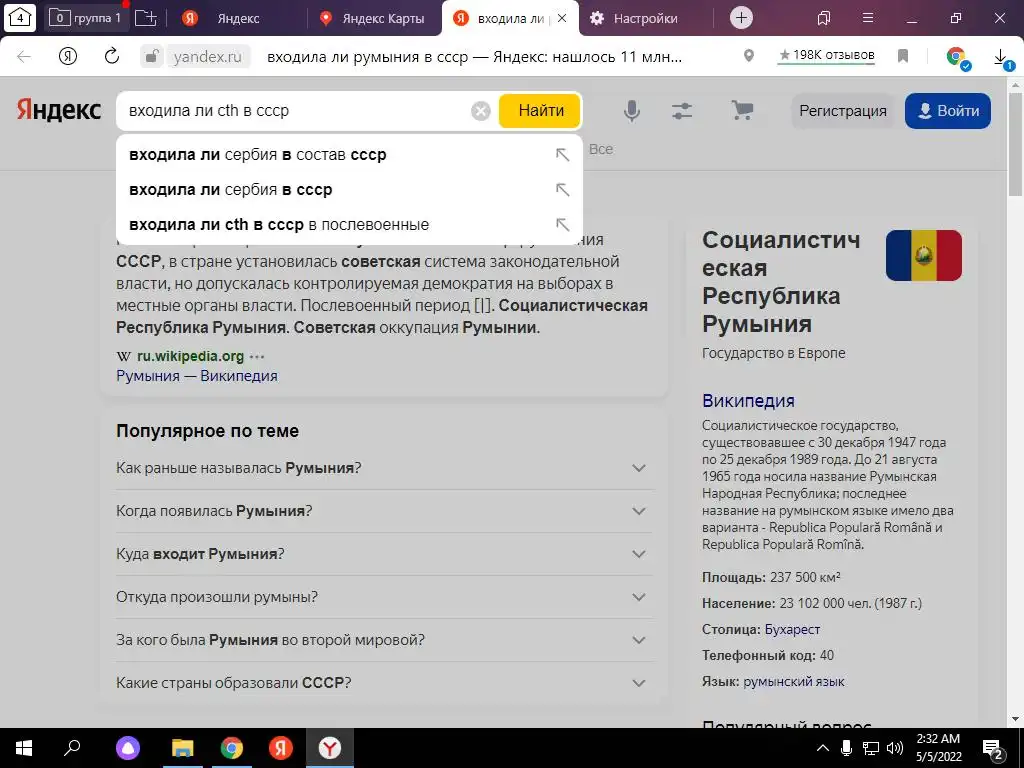Choose suggestion ending "в послевоенные"
This screenshot has width=1024, height=768.
[349, 225]
